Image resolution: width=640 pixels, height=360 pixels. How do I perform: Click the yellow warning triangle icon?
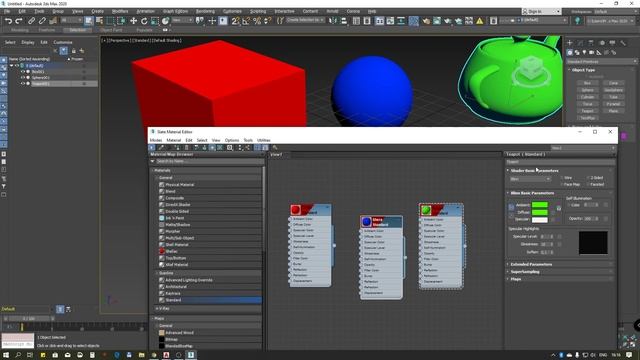click(480, 21)
